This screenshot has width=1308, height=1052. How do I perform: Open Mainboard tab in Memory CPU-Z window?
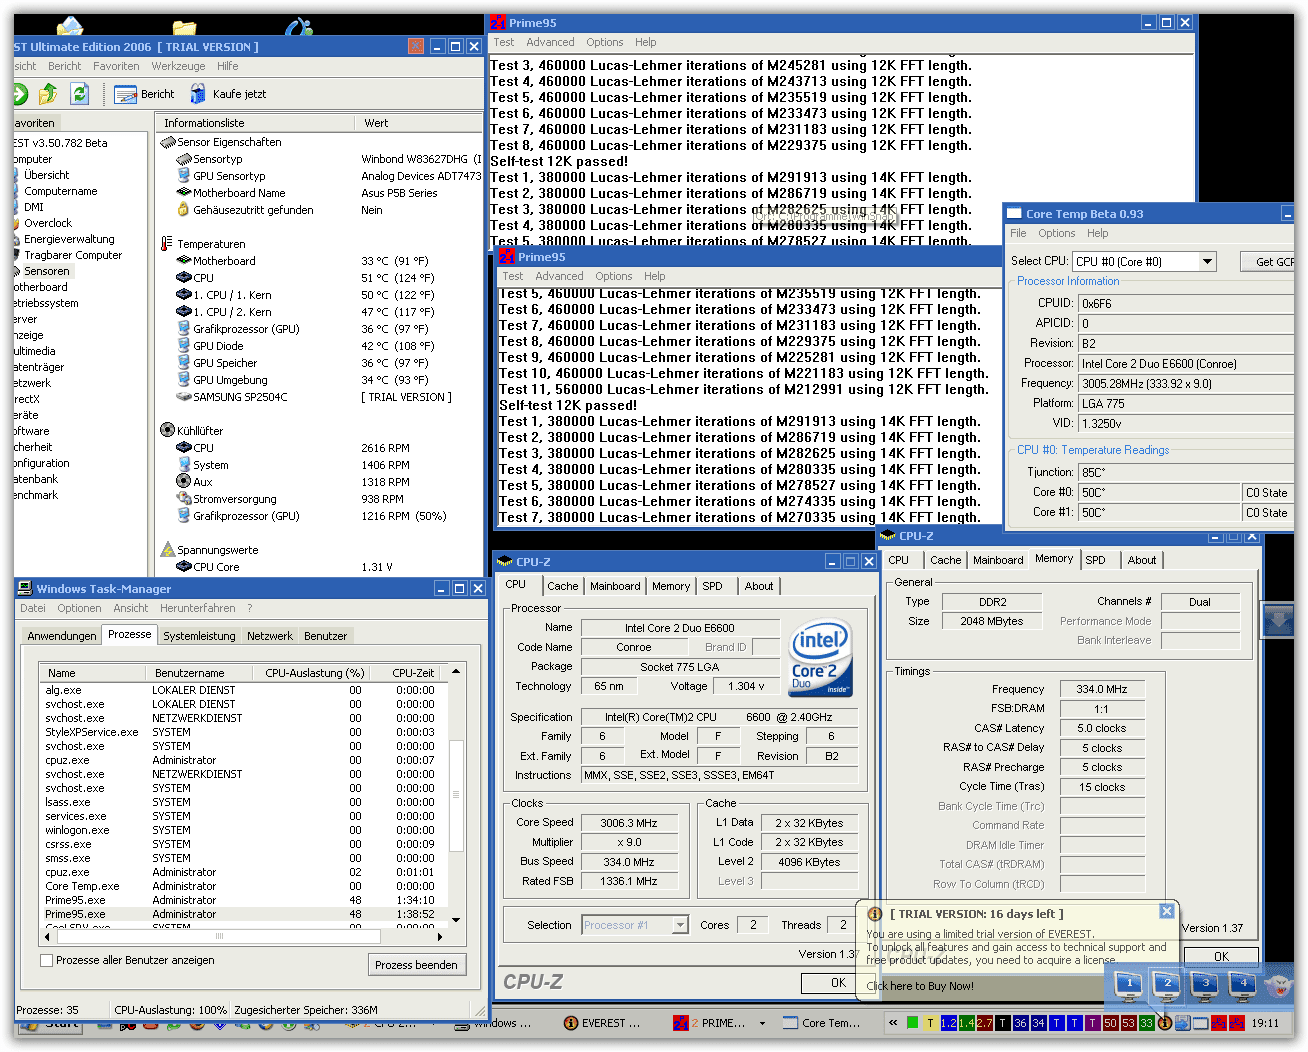tap(998, 560)
